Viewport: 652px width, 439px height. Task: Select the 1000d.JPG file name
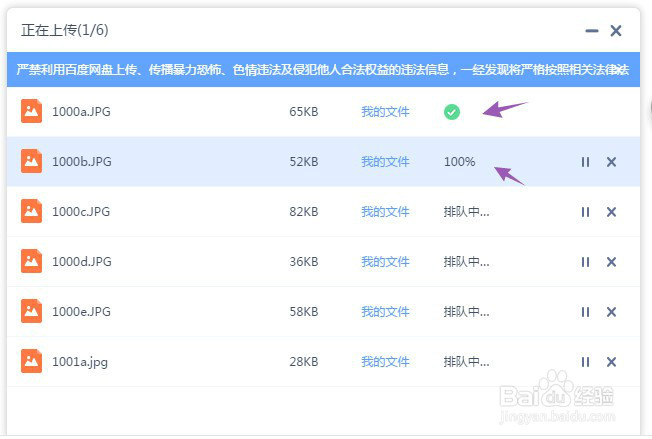82,262
